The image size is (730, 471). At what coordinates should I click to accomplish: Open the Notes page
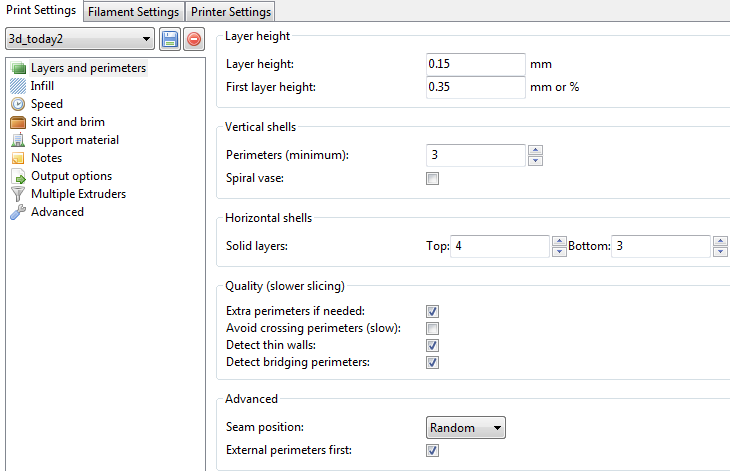tap(46, 158)
